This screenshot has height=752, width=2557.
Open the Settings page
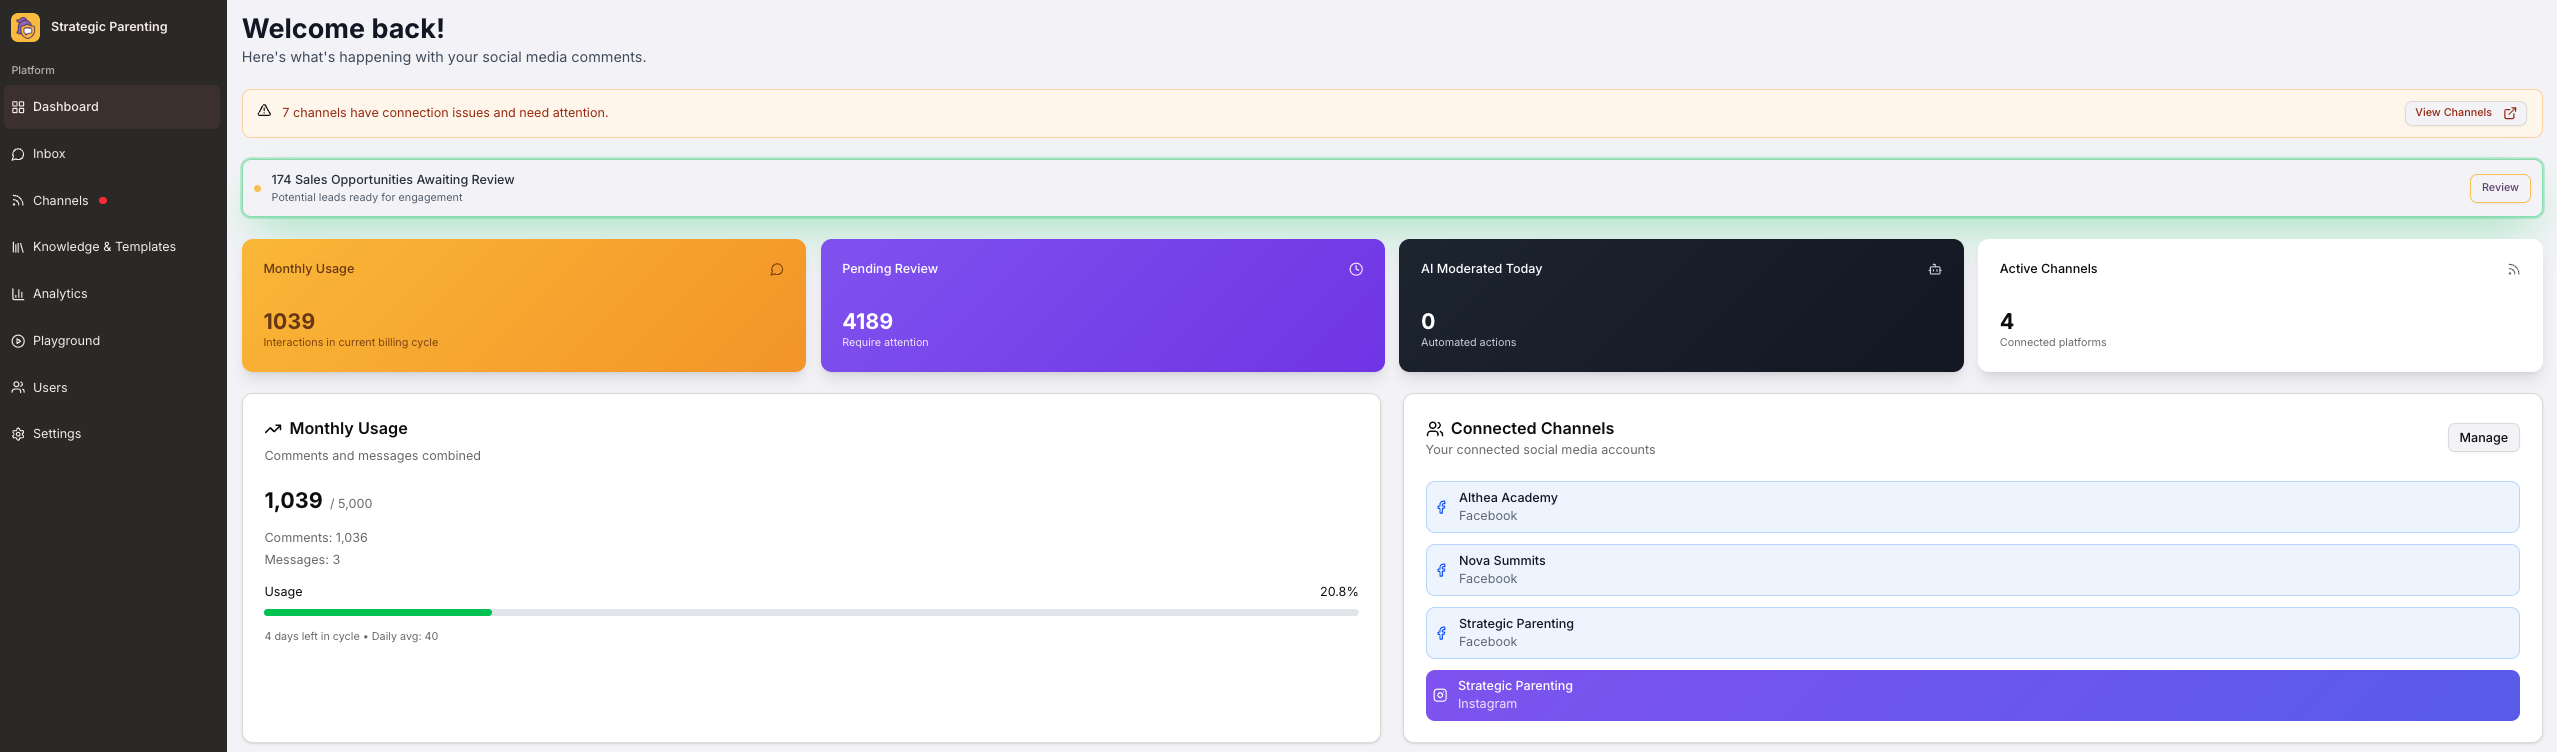click(x=112, y=434)
